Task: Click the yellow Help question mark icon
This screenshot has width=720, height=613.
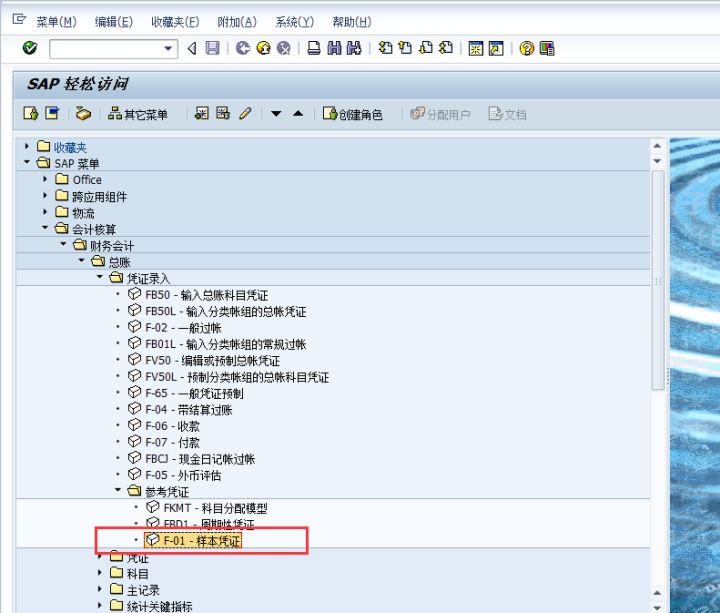Action: coord(527,48)
